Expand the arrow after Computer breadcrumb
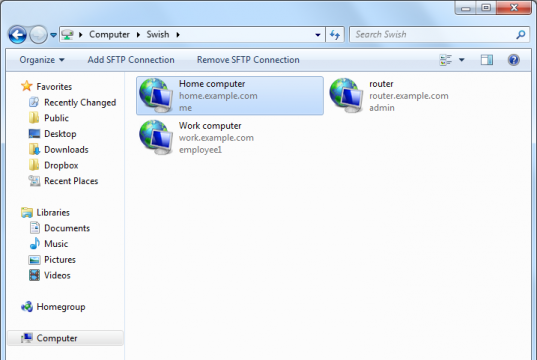537x360 pixels. [x=138, y=35]
